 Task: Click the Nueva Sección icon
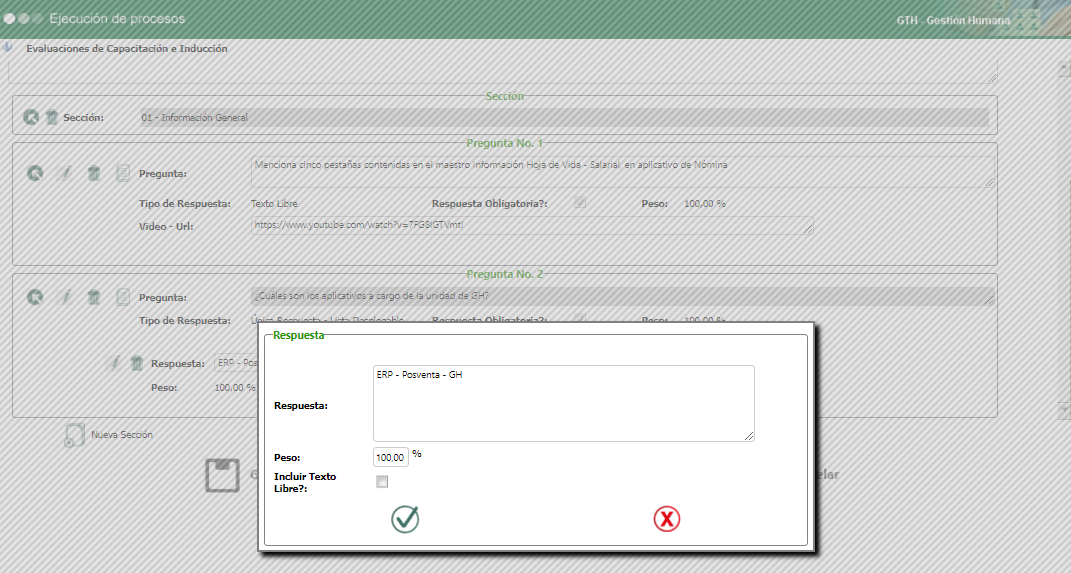pyautogui.click(x=74, y=435)
